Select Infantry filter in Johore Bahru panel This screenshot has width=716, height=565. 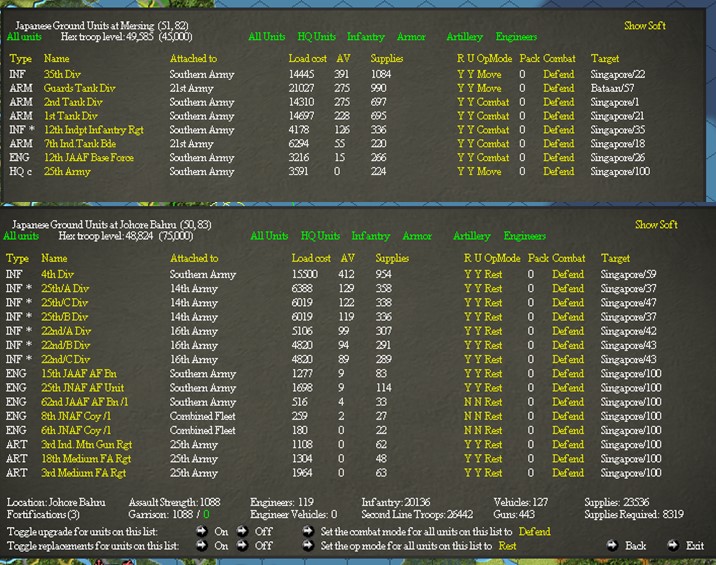click(370, 236)
